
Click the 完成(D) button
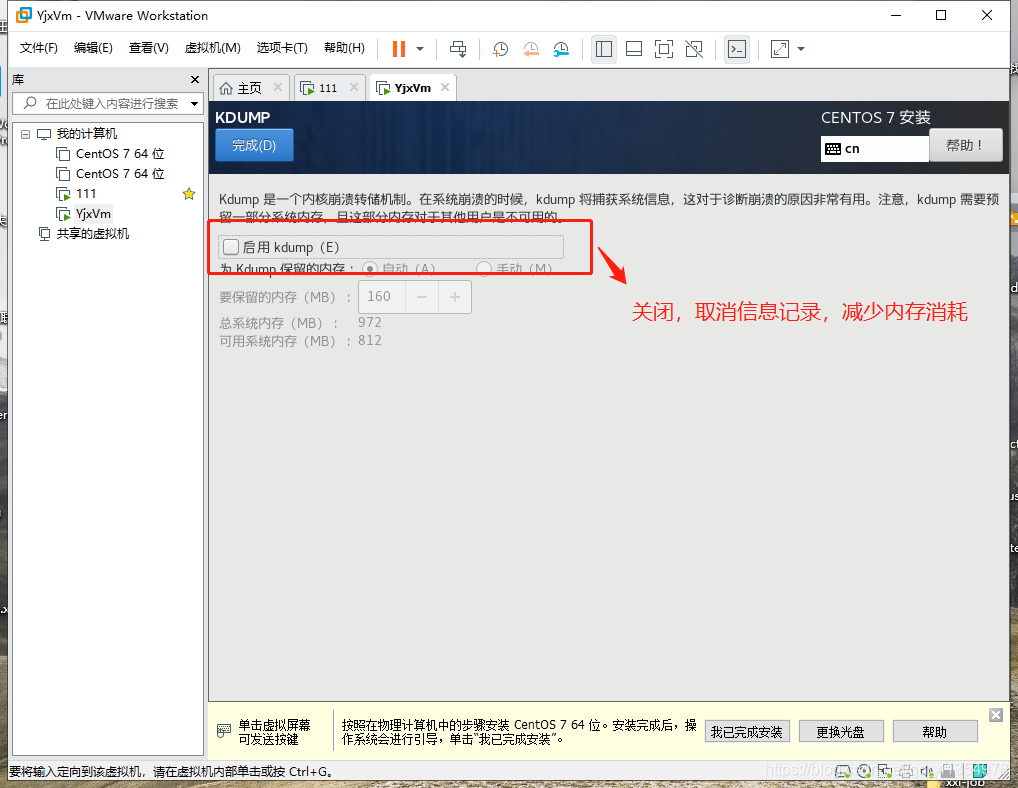tap(254, 144)
